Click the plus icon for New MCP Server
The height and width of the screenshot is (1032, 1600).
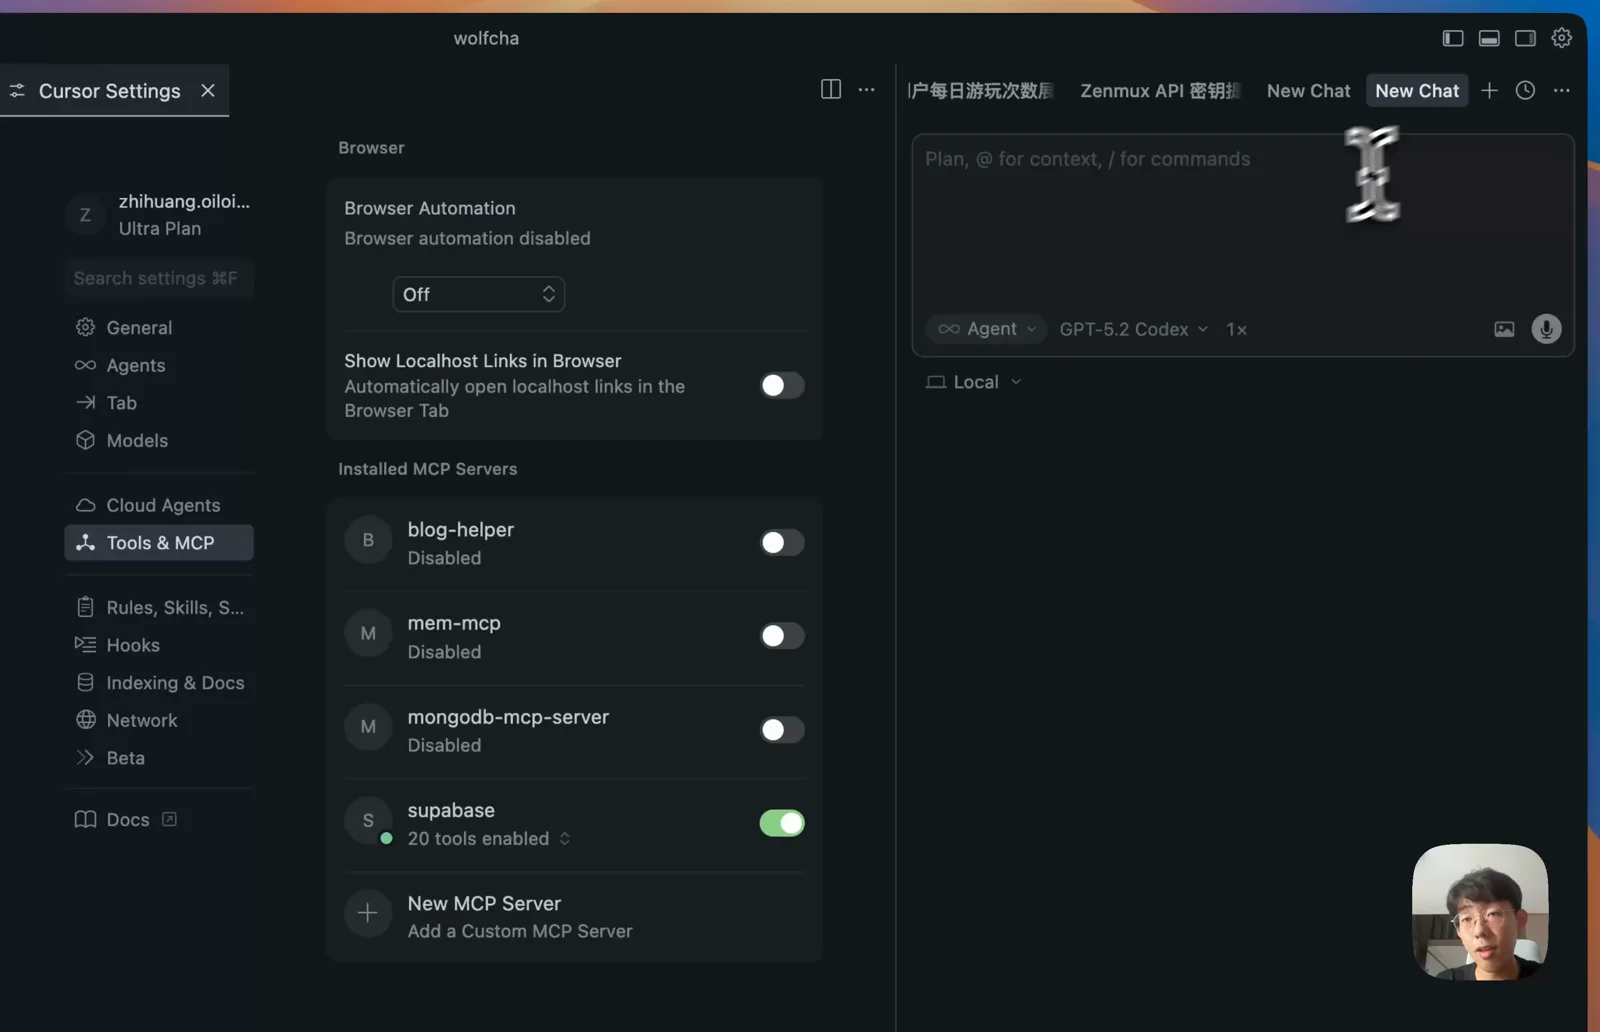[368, 913]
